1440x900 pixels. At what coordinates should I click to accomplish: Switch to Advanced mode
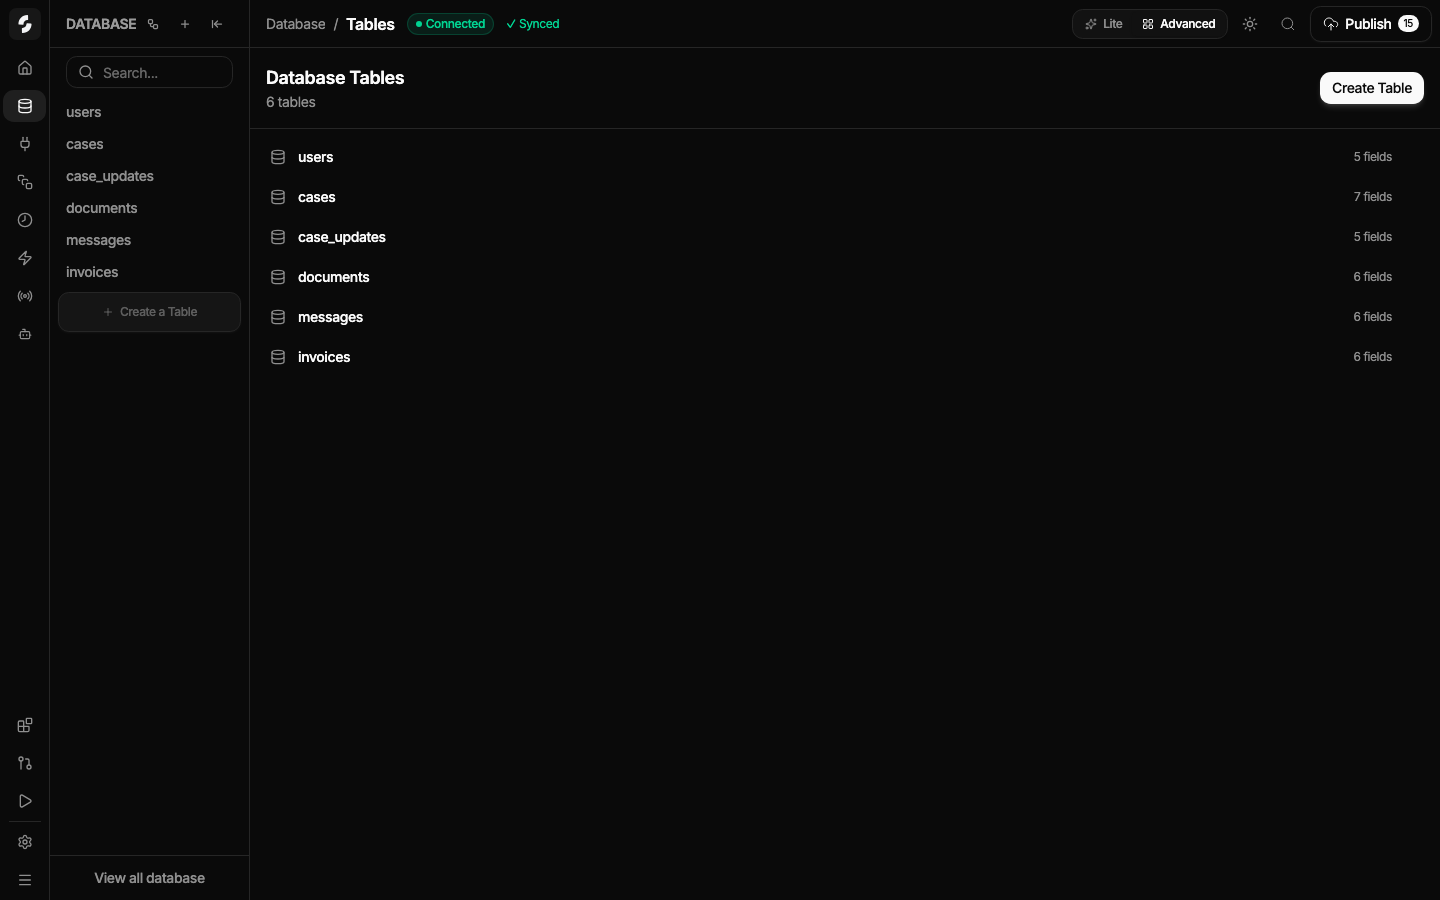click(1179, 24)
